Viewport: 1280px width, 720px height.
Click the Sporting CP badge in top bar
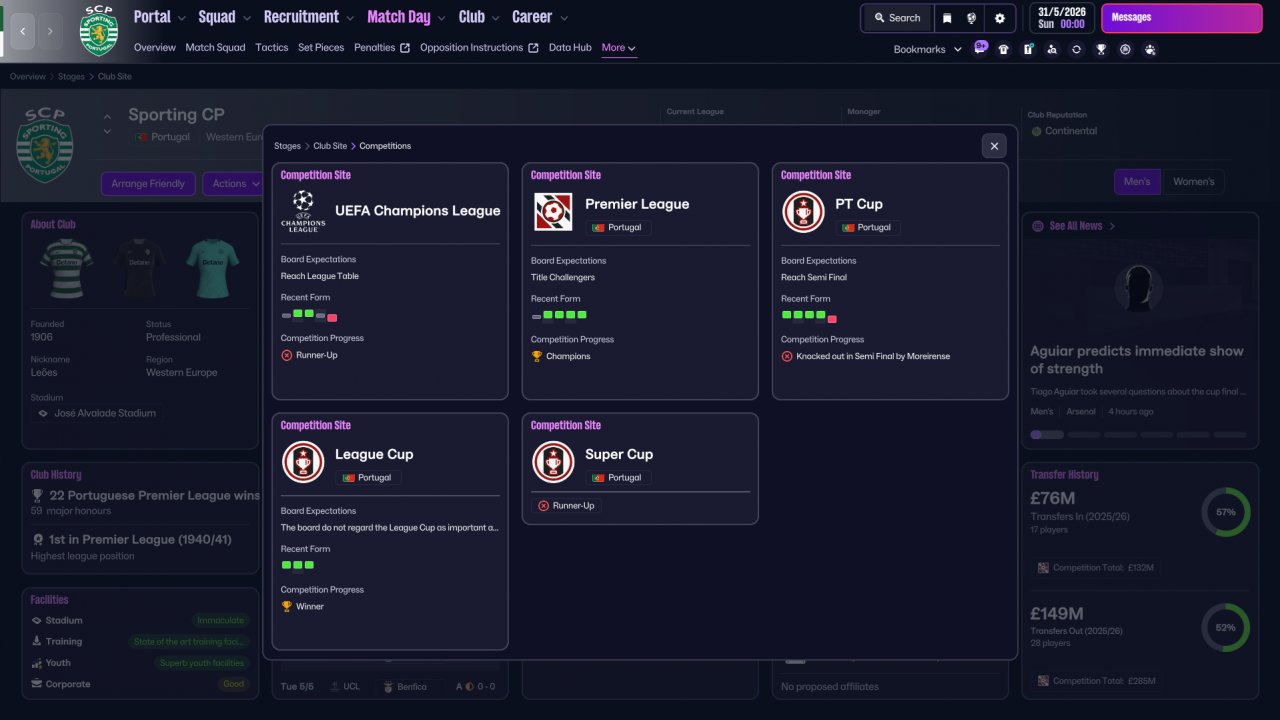click(x=98, y=29)
